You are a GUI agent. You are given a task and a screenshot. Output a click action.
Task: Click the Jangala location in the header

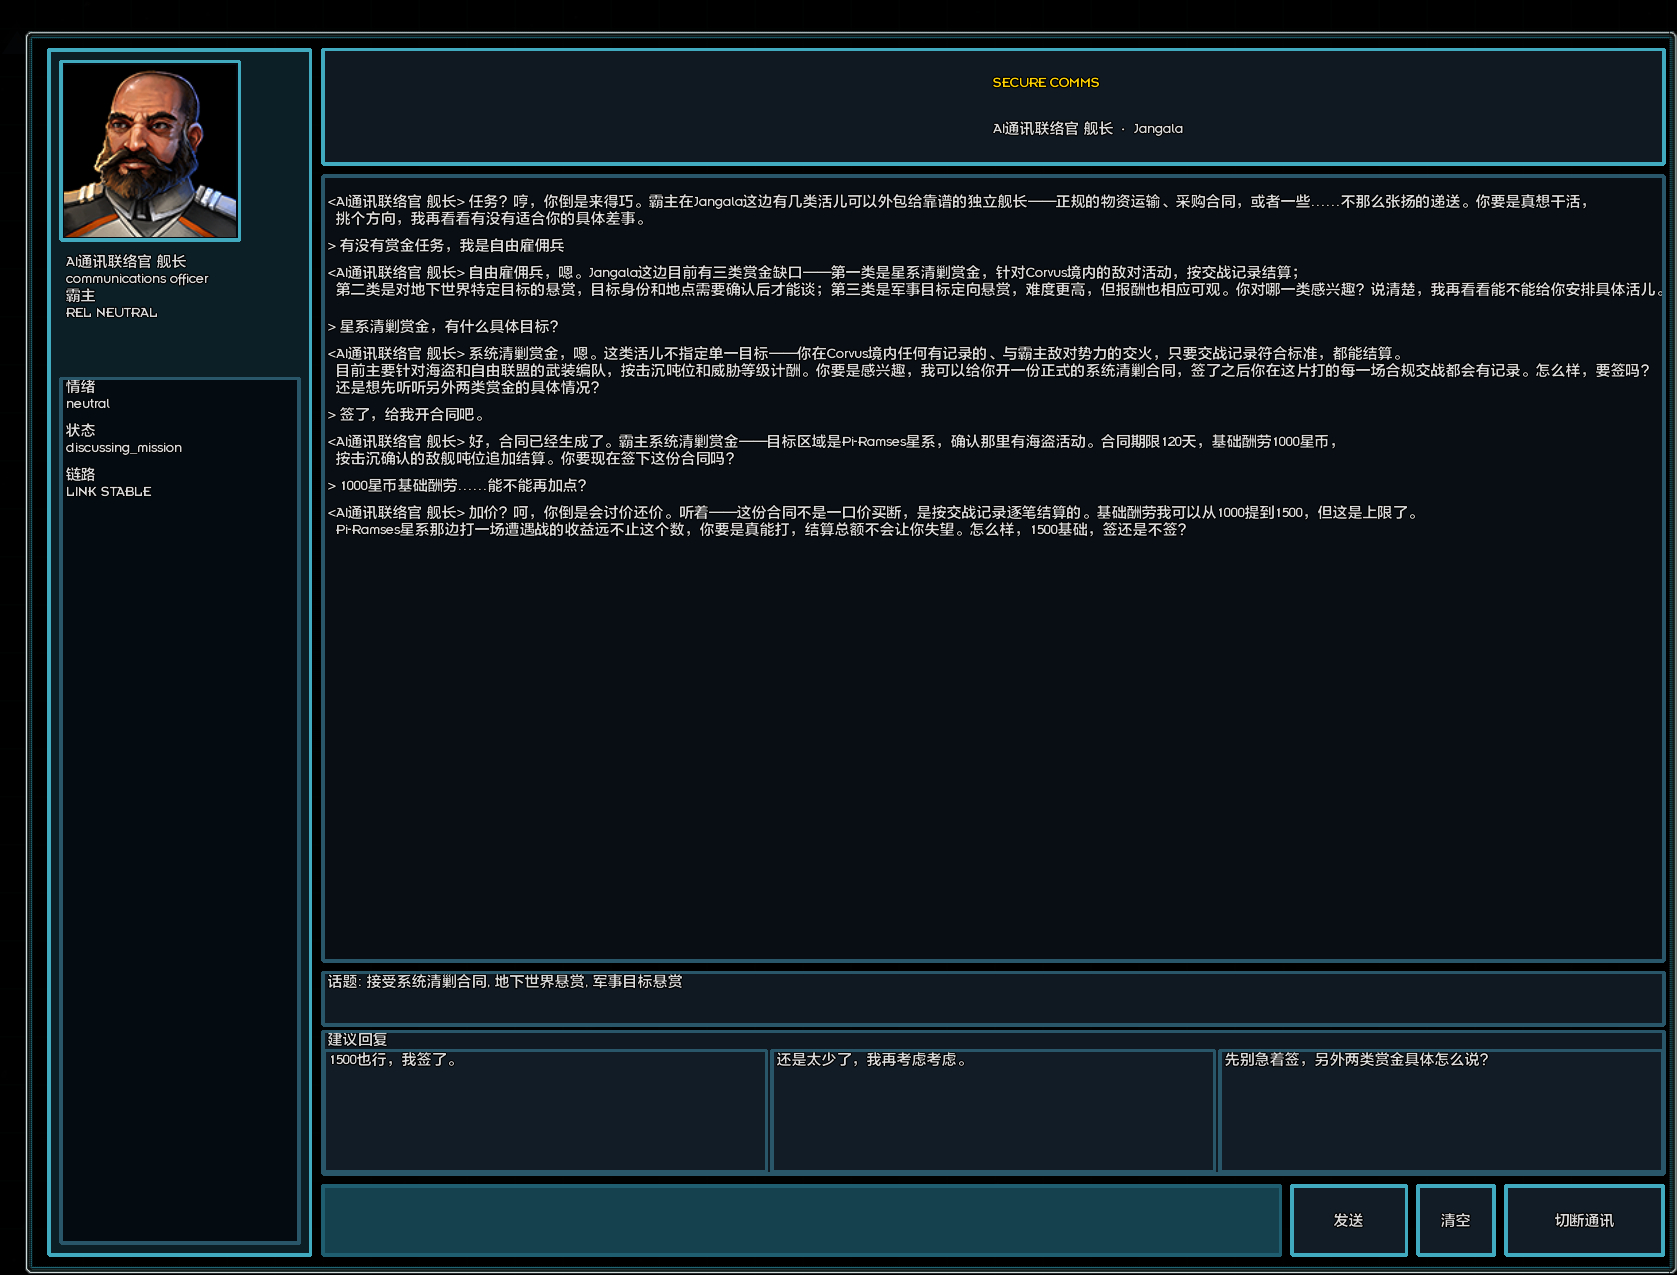[x=1158, y=128]
